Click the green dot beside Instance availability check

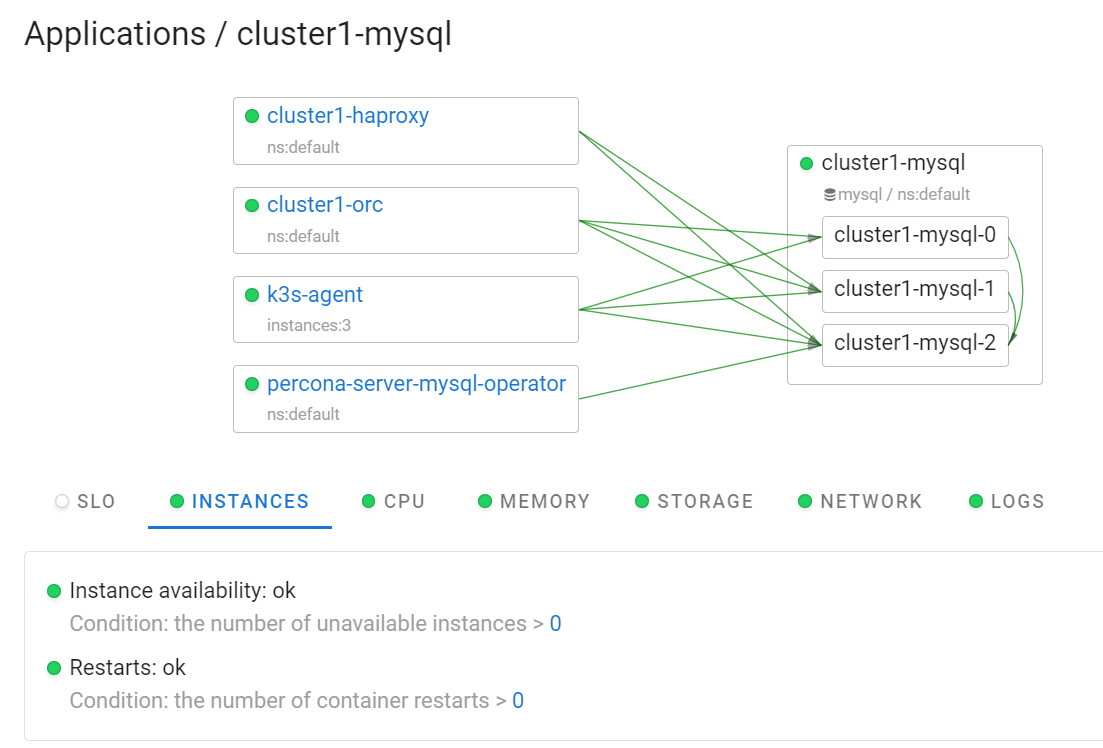pyautogui.click(x=53, y=590)
